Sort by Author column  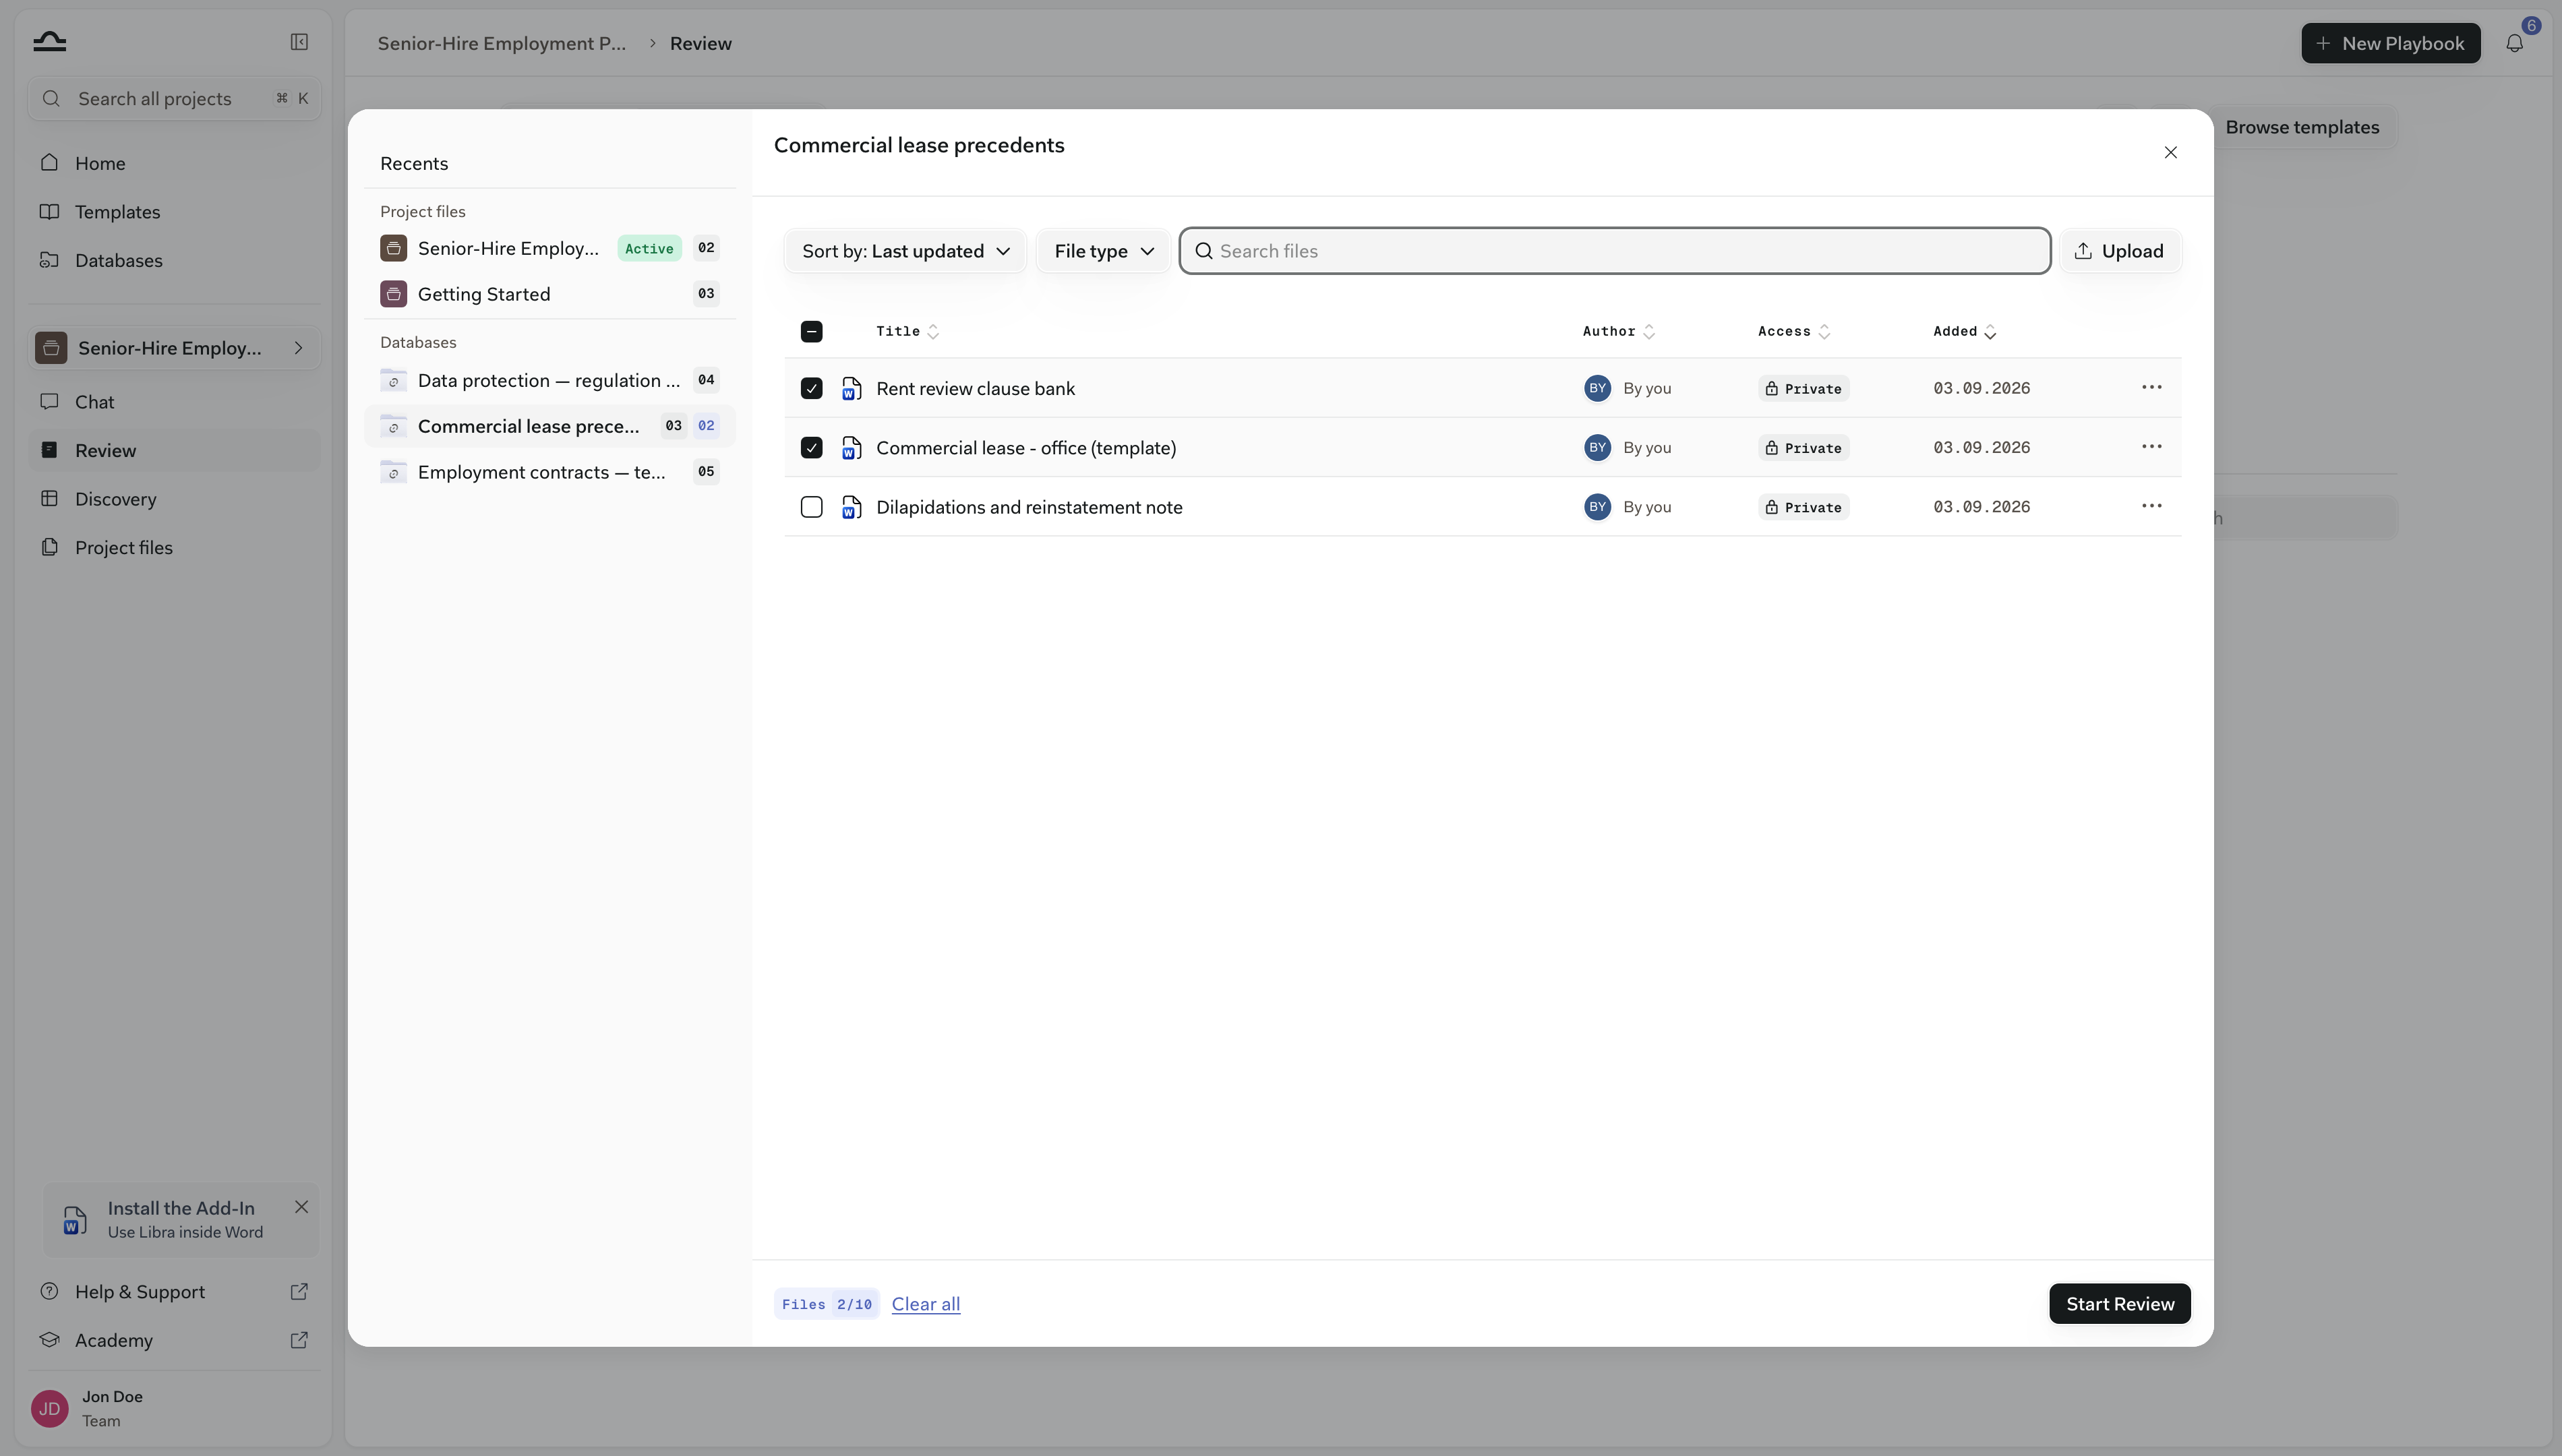[x=1619, y=332]
